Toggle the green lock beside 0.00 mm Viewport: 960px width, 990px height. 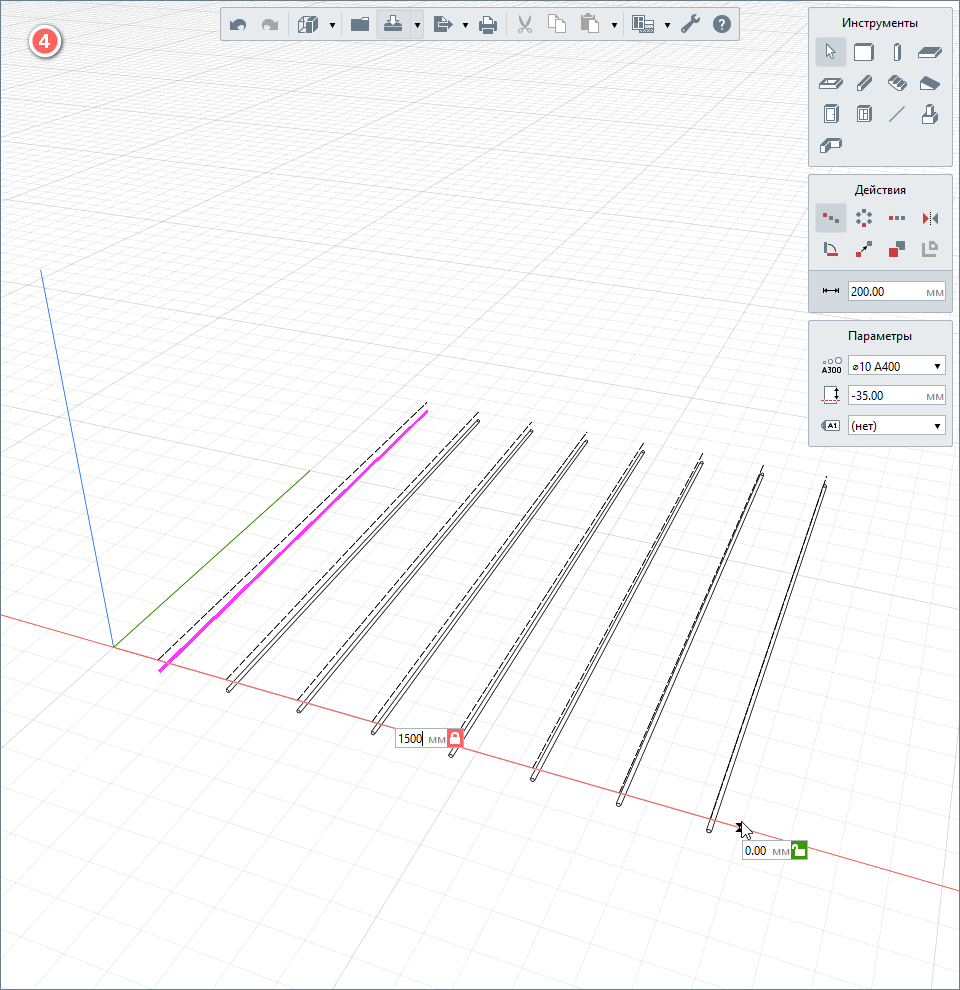pyautogui.click(x=799, y=850)
